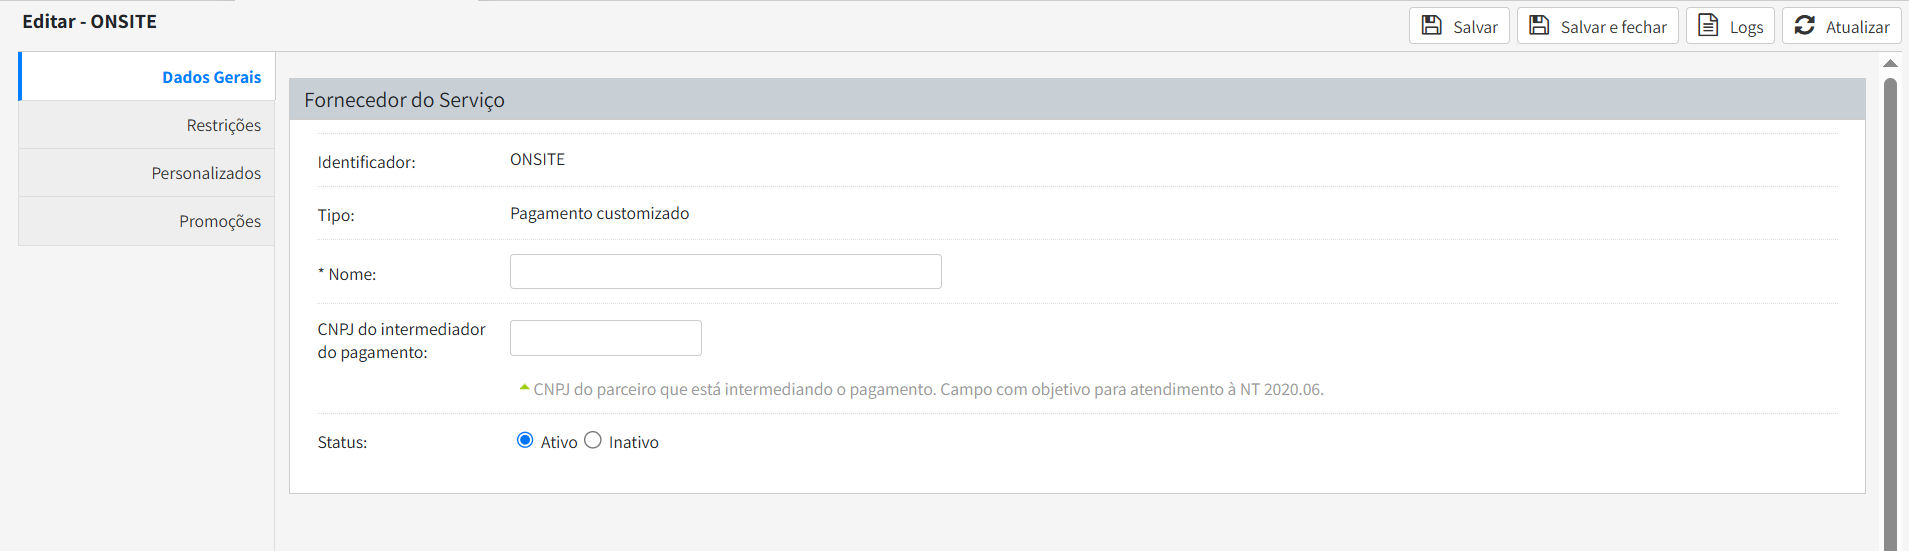Click the CNPJ do intermediador input field

[x=605, y=338]
